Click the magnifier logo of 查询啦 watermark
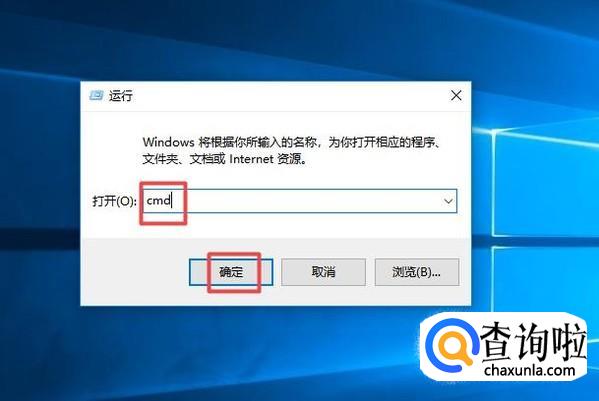 (452, 346)
